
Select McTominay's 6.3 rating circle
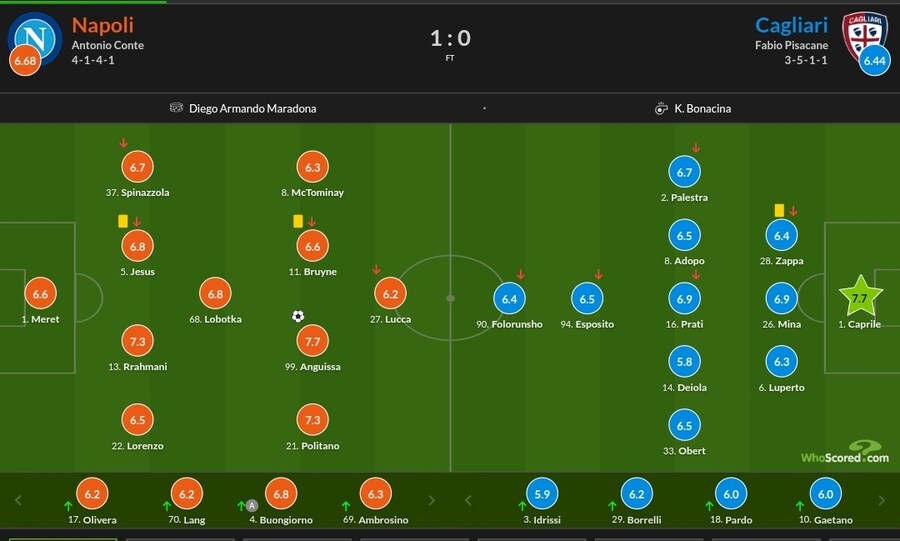pos(313,167)
